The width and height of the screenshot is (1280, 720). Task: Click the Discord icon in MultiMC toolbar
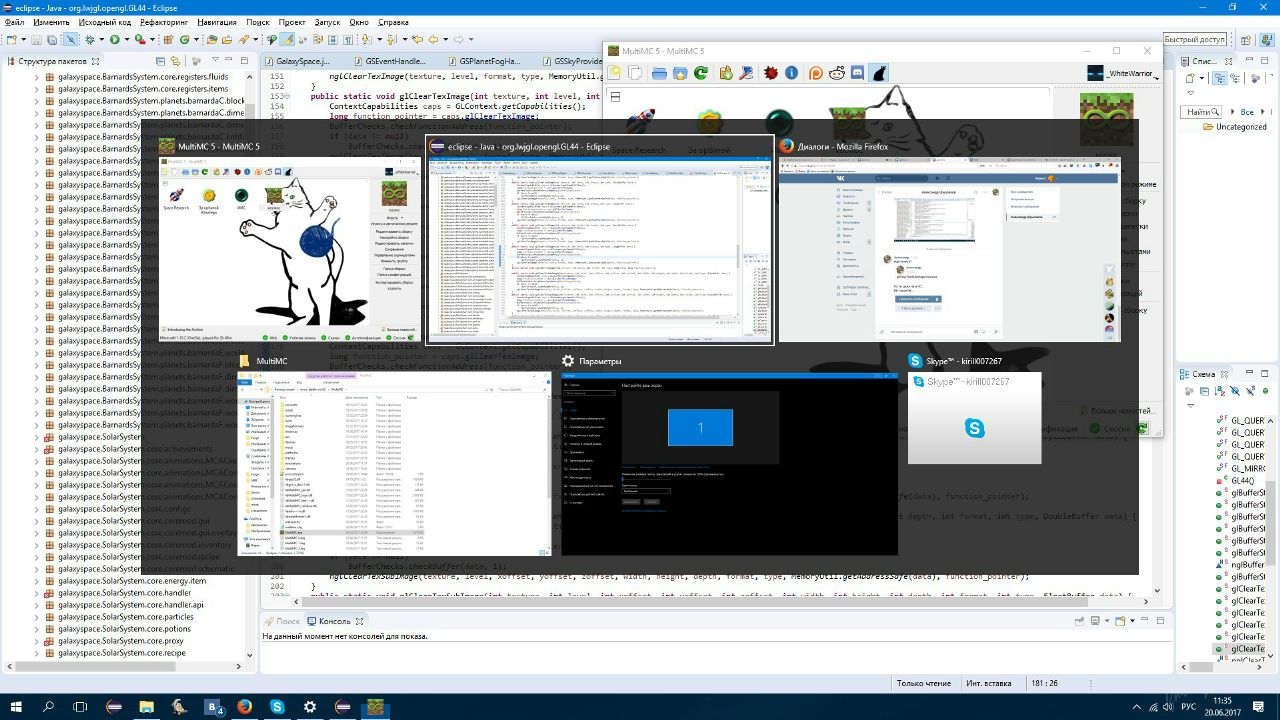click(x=857, y=72)
